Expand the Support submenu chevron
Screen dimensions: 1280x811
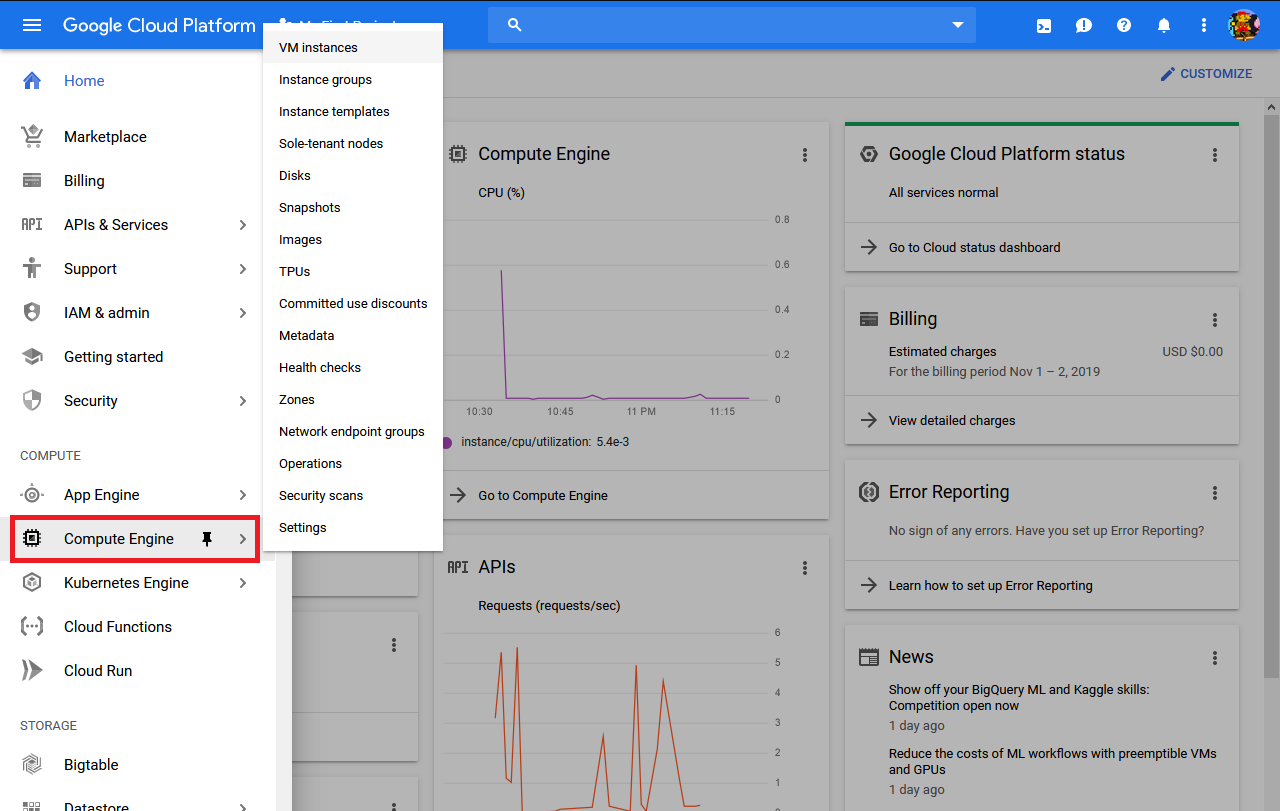pos(243,269)
